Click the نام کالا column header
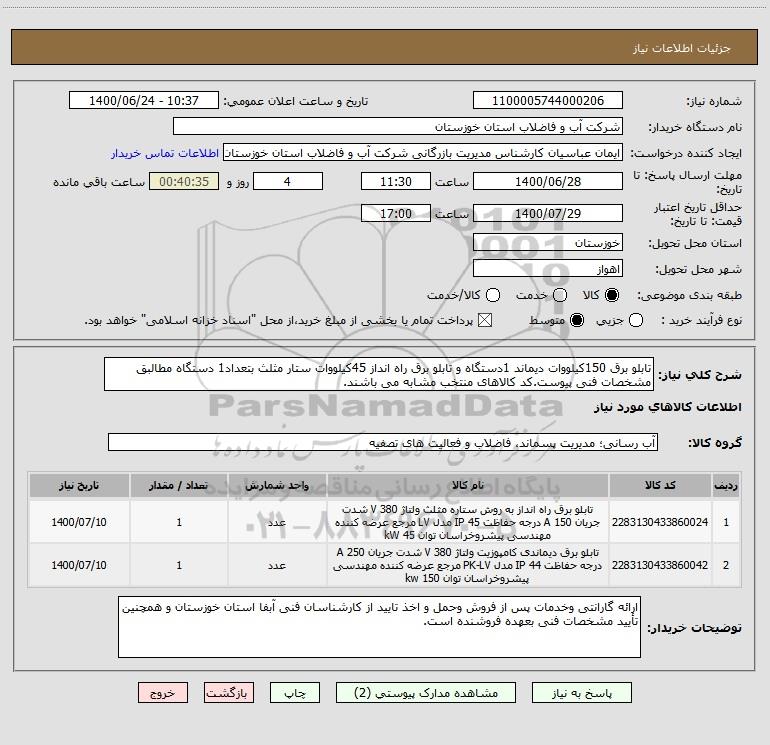The width and height of the screenshot is (770, 745). coord(468,485)
